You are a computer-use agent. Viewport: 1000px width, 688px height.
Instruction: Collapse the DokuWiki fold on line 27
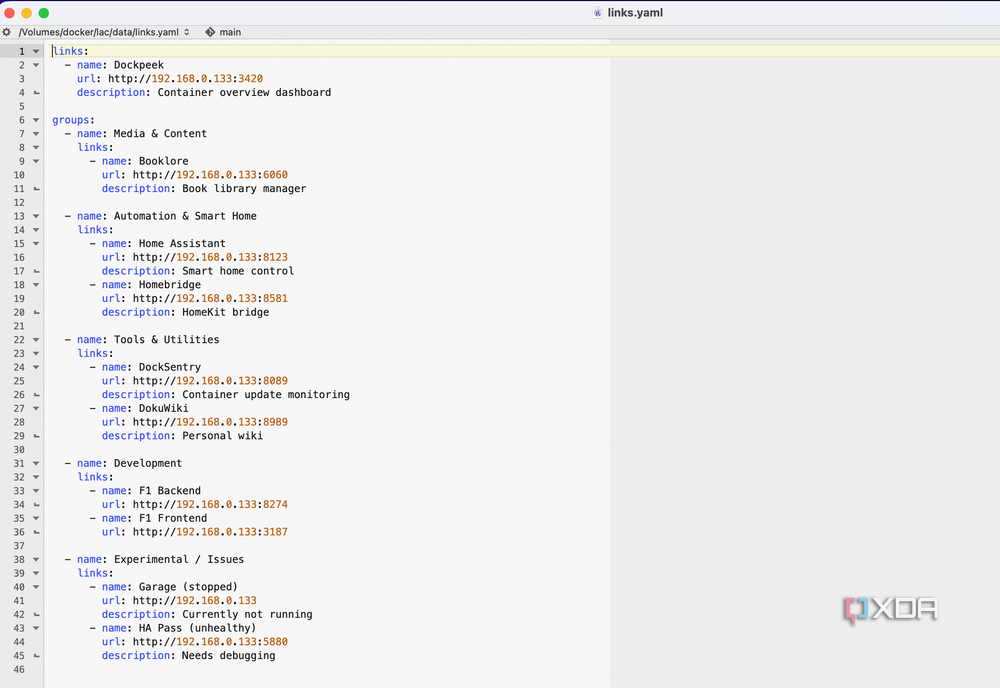(36, 409)
